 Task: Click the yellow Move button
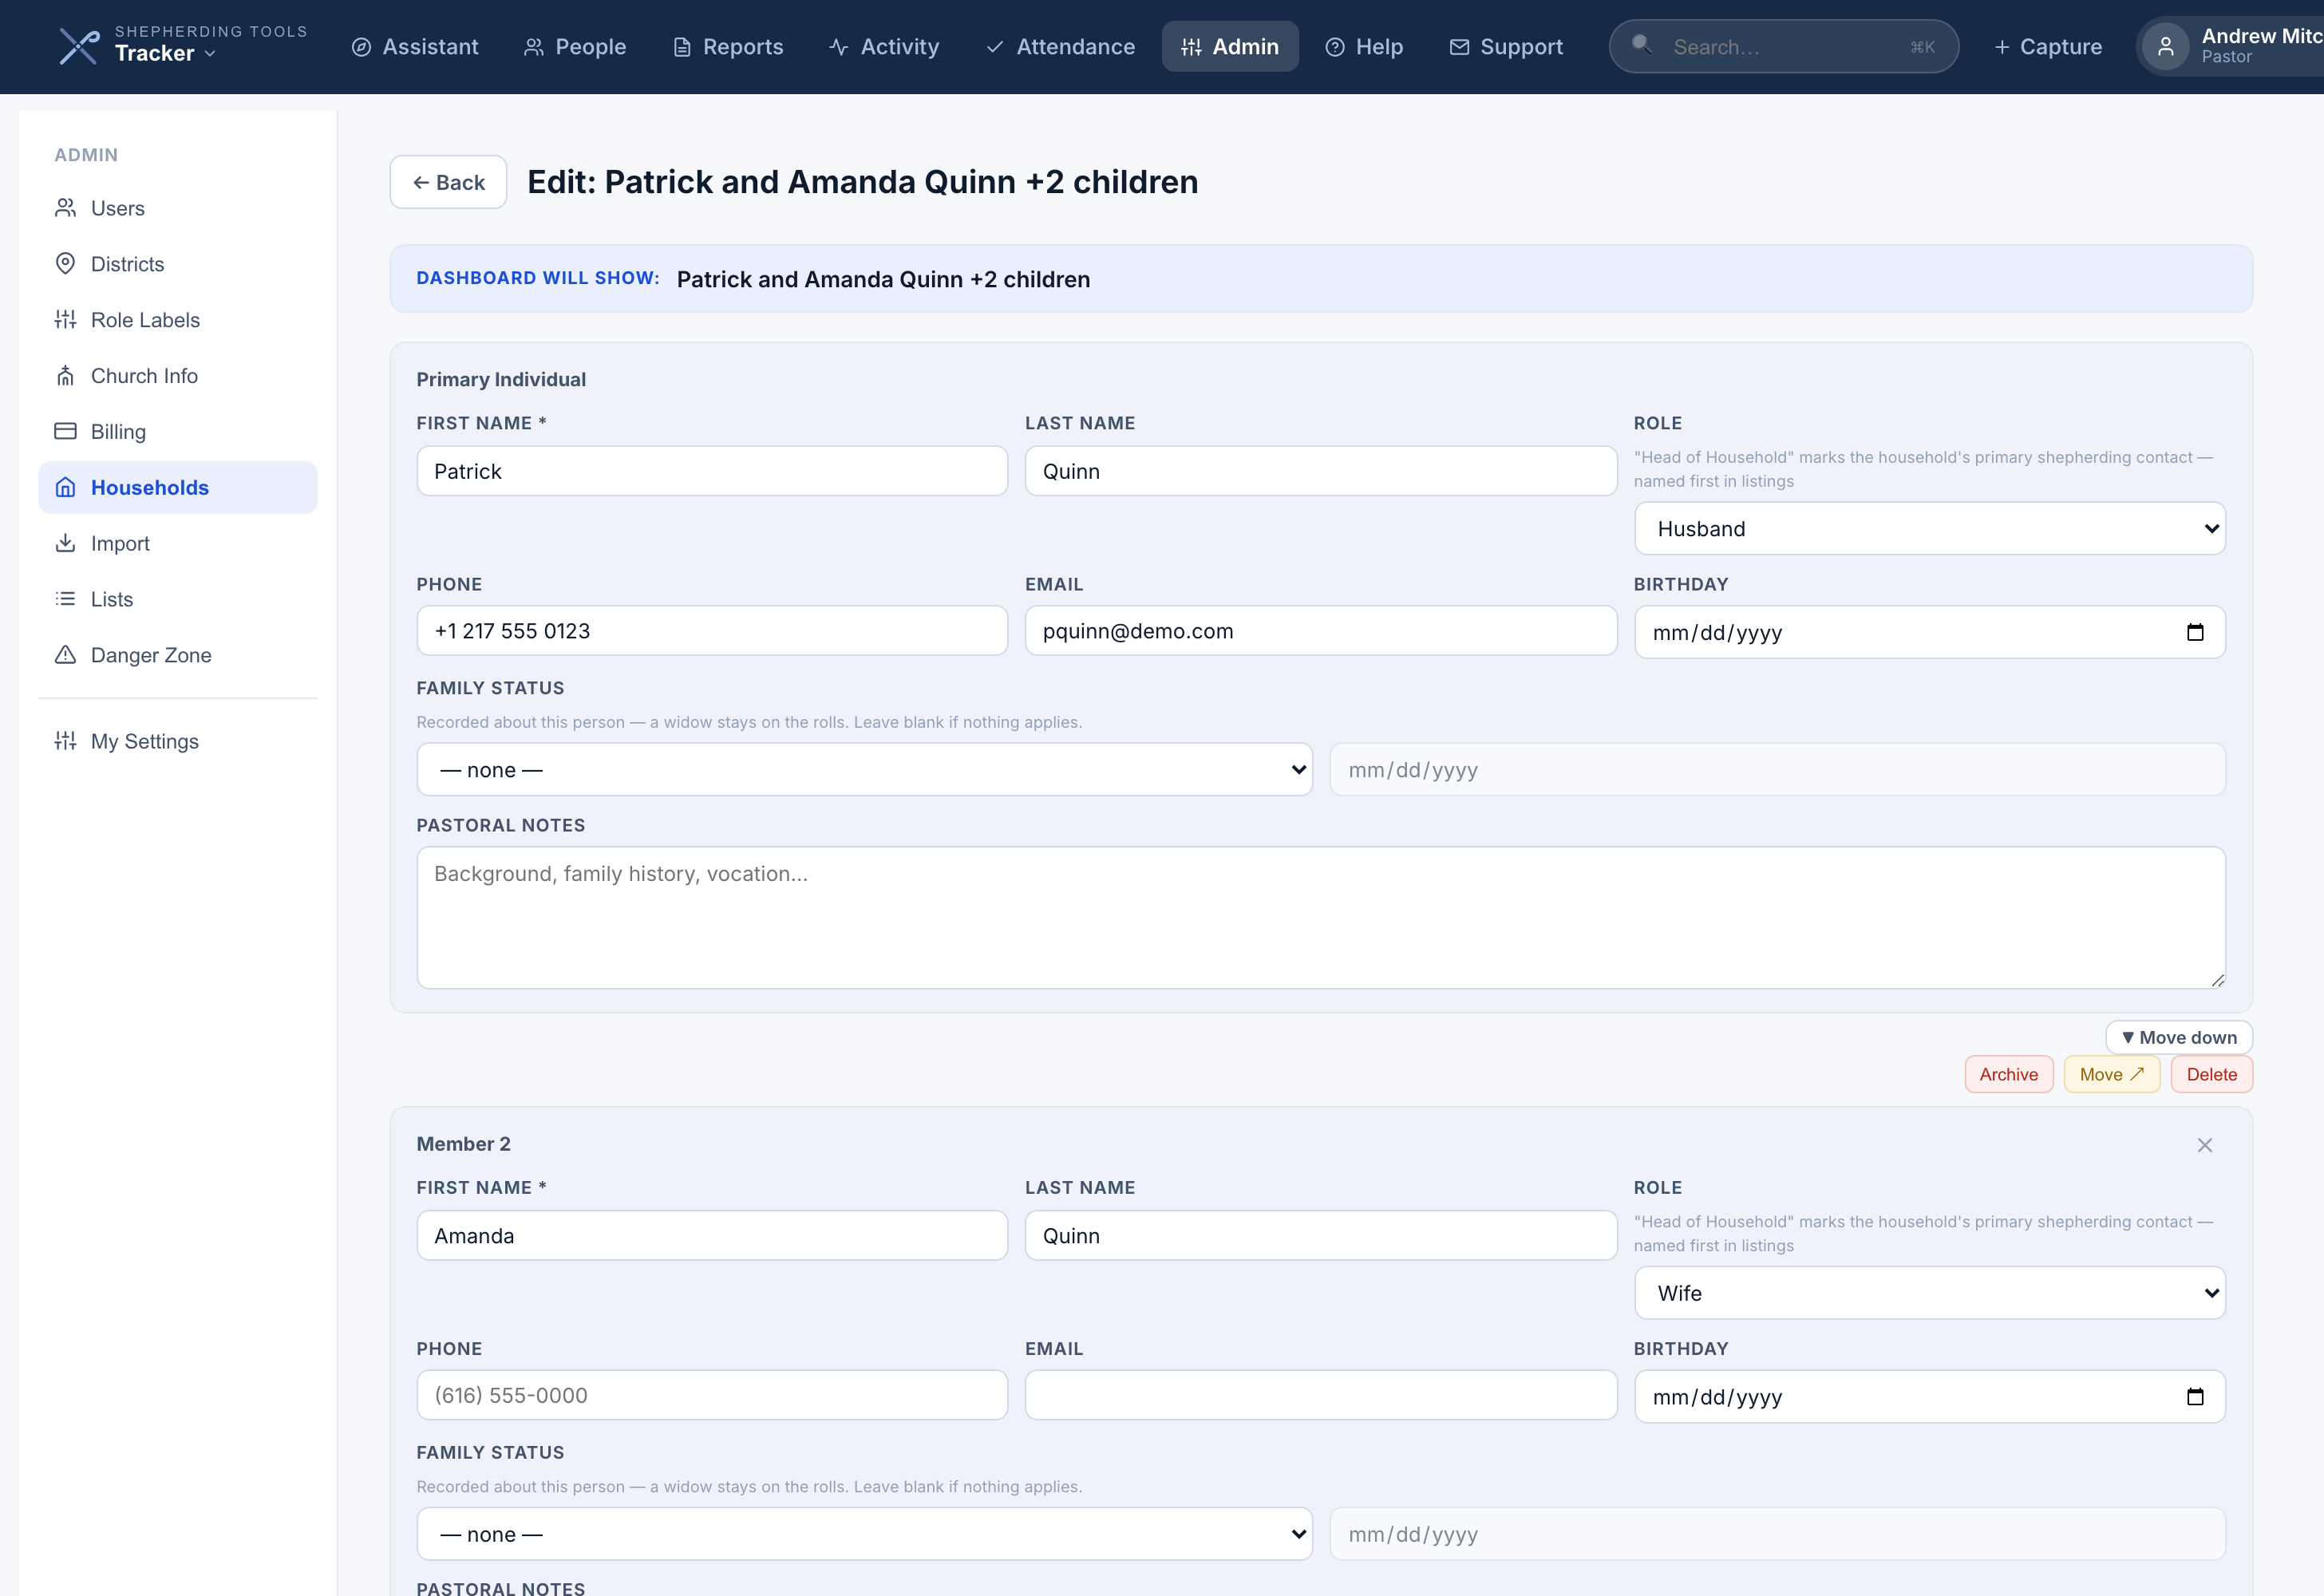[x=2112, y=1075]
